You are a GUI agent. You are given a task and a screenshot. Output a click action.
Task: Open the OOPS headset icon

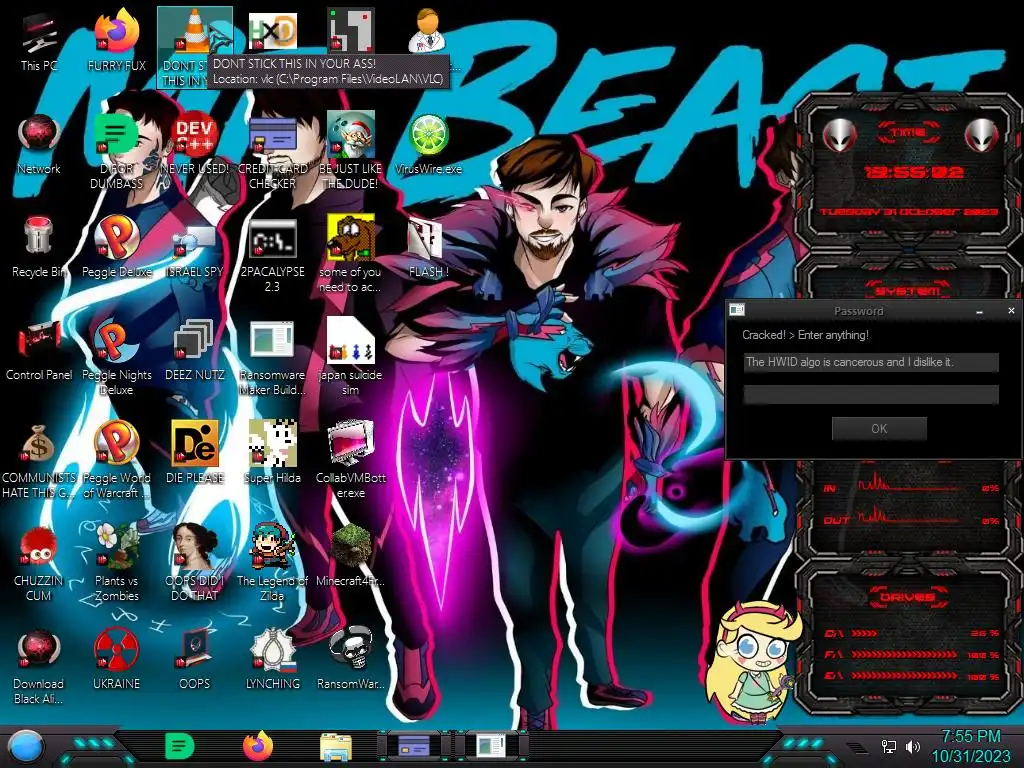[195, 660]
